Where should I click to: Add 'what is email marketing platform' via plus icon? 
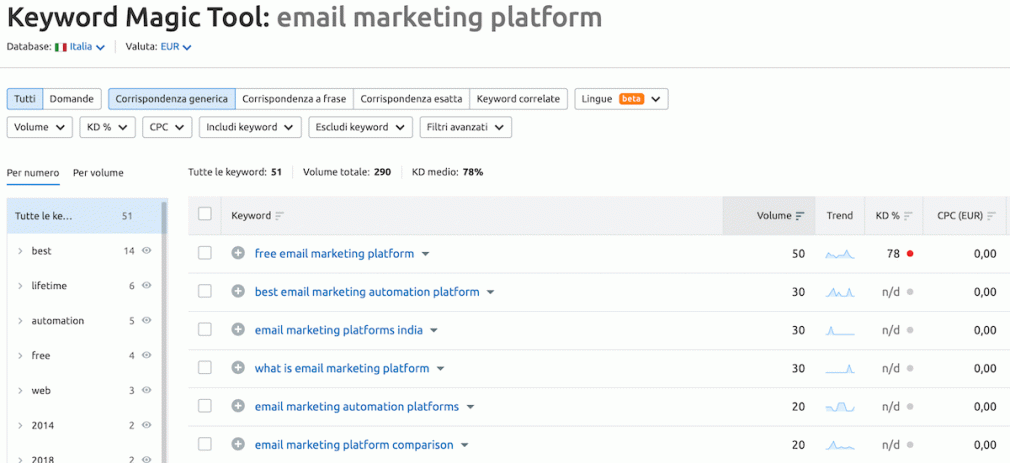coord(238,368)
